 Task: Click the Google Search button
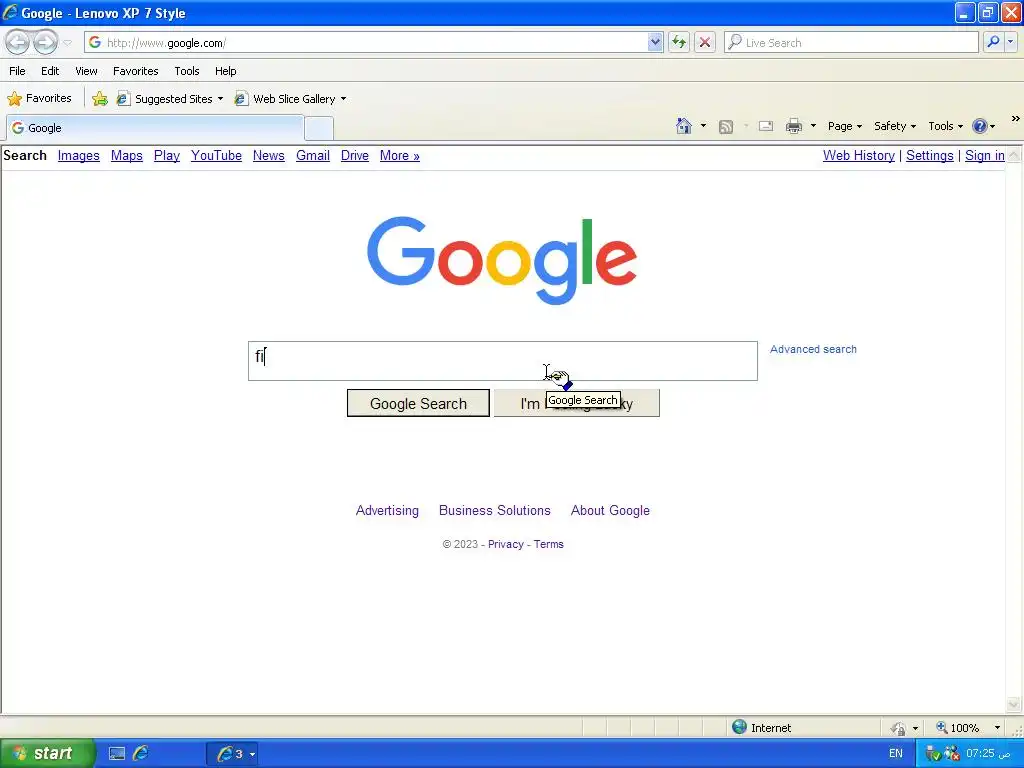pyautogui.click(x=418, y=404)
